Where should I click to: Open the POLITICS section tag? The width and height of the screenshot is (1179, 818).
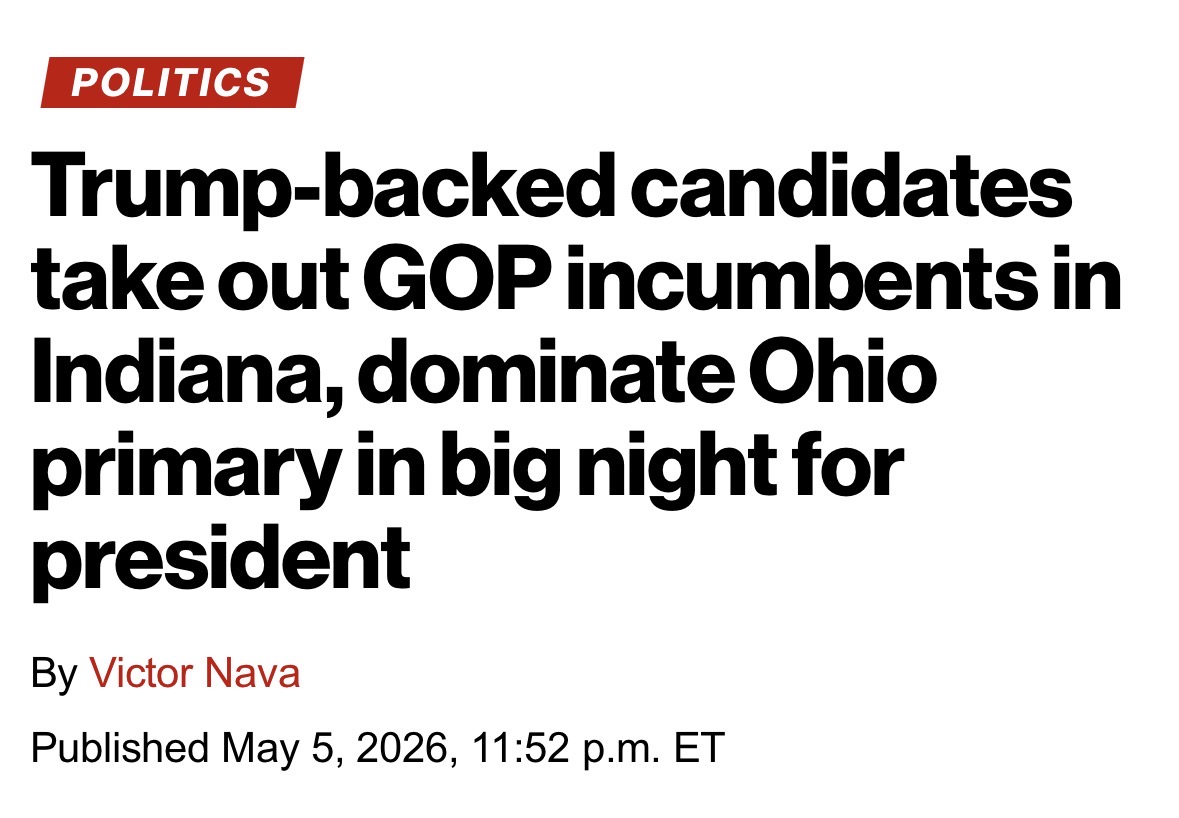tap(172, 82)
